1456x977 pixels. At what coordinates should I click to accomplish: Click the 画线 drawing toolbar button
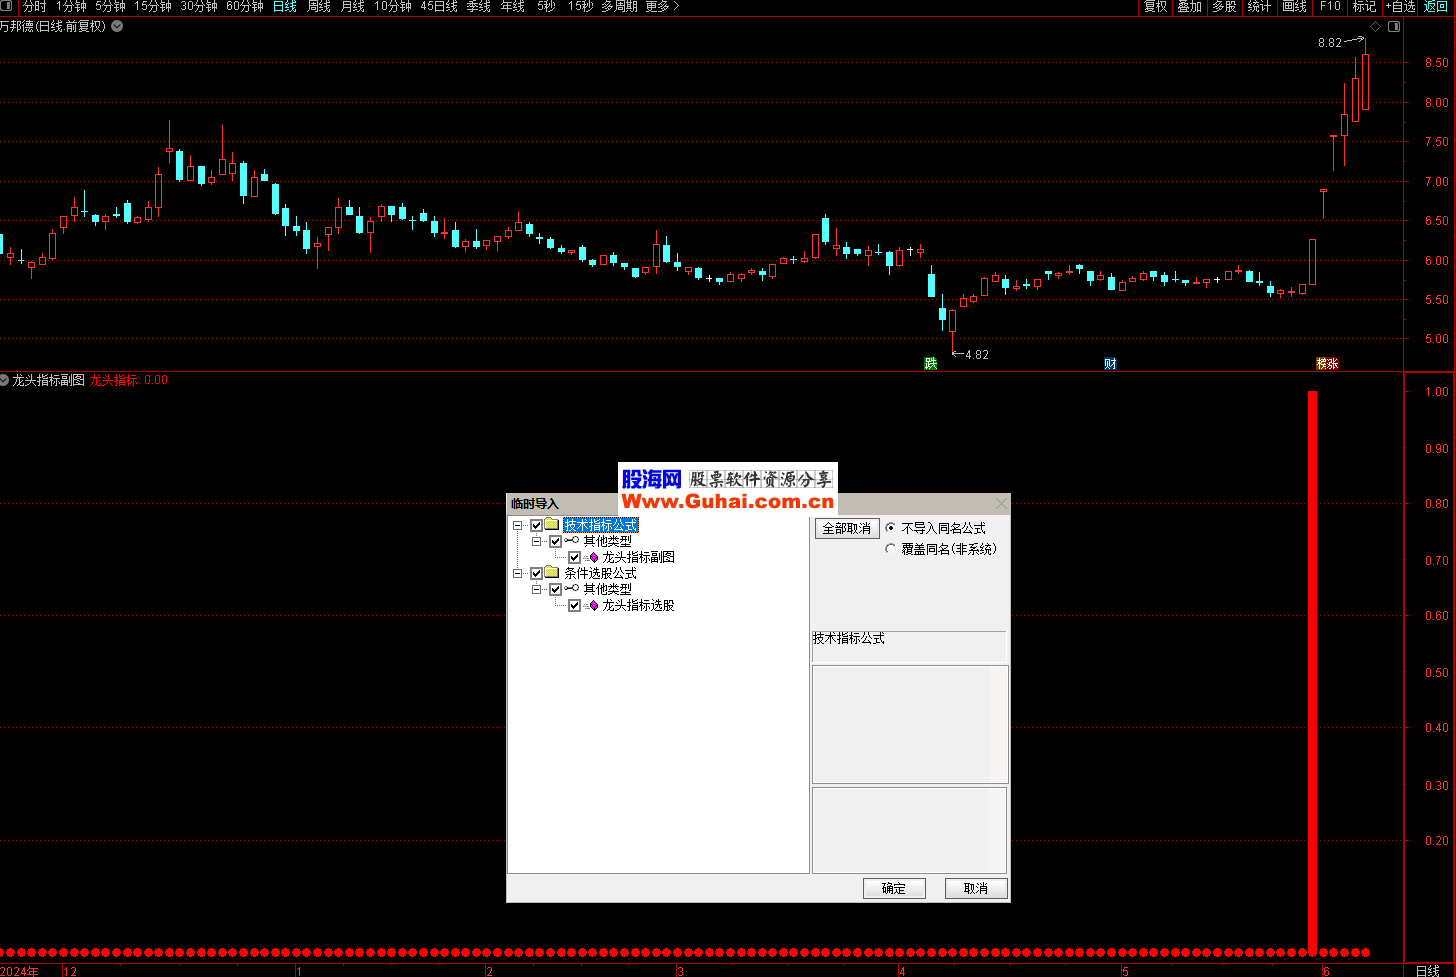click(x=1295, y=6)
